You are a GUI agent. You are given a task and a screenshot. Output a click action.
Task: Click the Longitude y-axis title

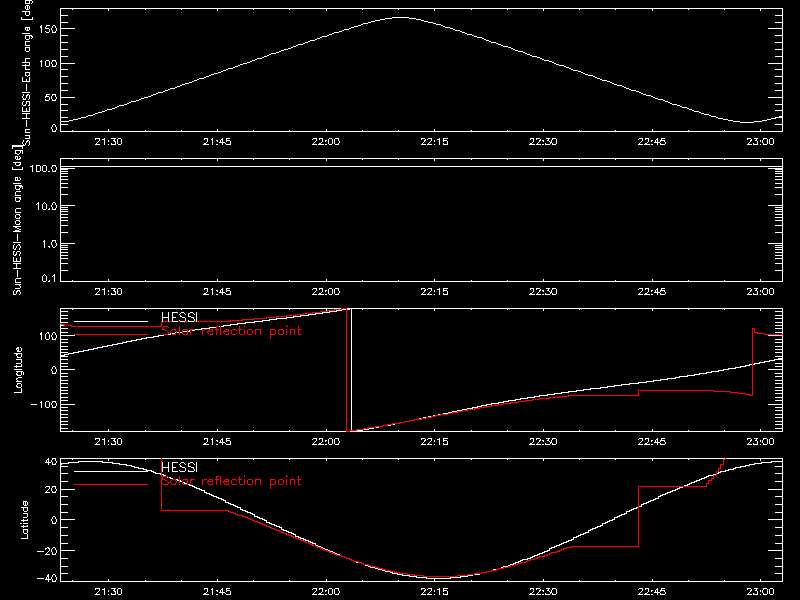coord(18,370)
